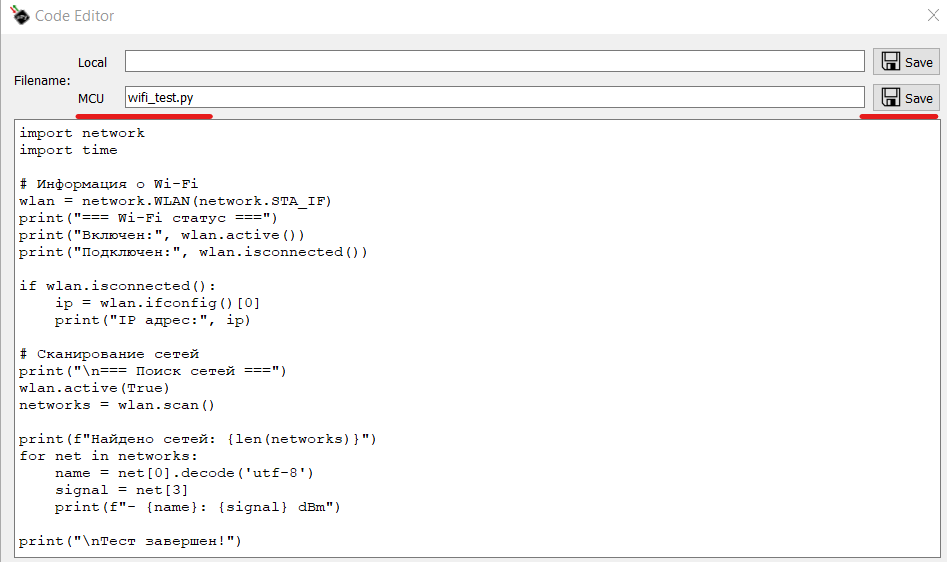
Task: Click the final line printing "Тест завершен!"
Action: 130,541
